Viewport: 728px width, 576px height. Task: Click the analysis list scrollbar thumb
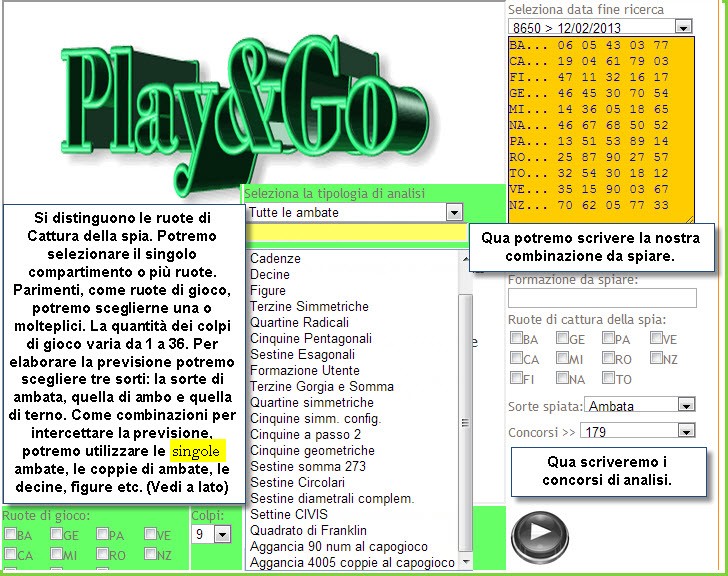[465, 422]
